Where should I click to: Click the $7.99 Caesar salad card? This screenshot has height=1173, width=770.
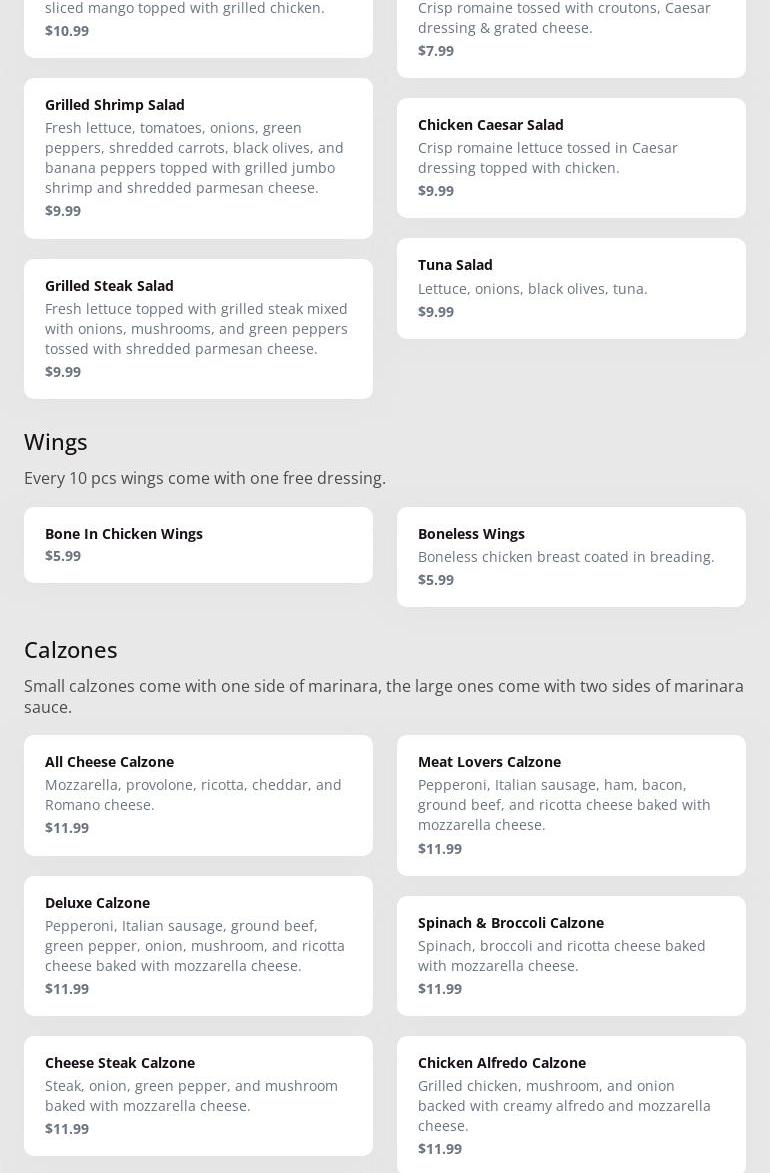(571, 37)
